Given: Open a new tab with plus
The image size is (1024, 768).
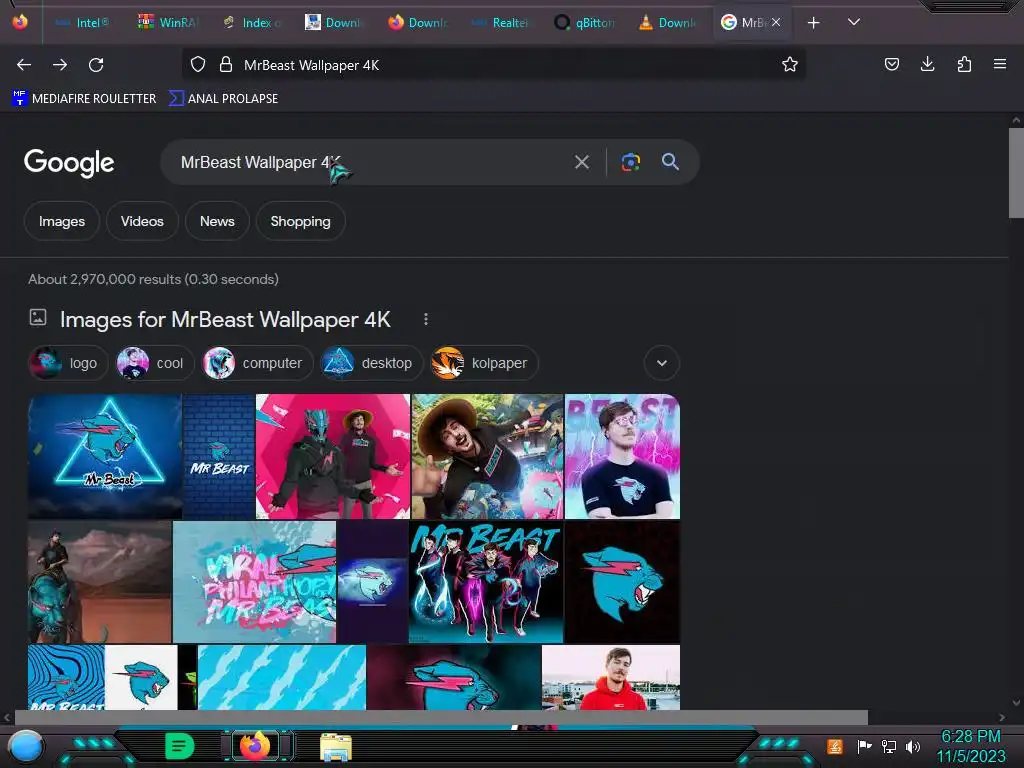Looking at the screenshot, I should point(813,23).
